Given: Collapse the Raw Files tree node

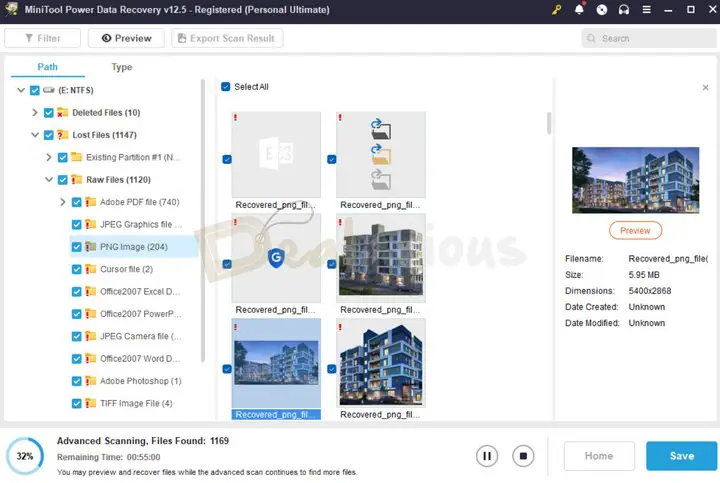Looking at the screenshot, I should [x=49, y=180].
